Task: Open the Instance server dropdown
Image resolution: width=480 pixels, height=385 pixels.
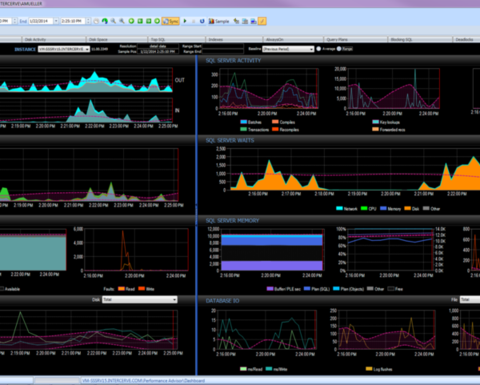Action: pos(64,49)
